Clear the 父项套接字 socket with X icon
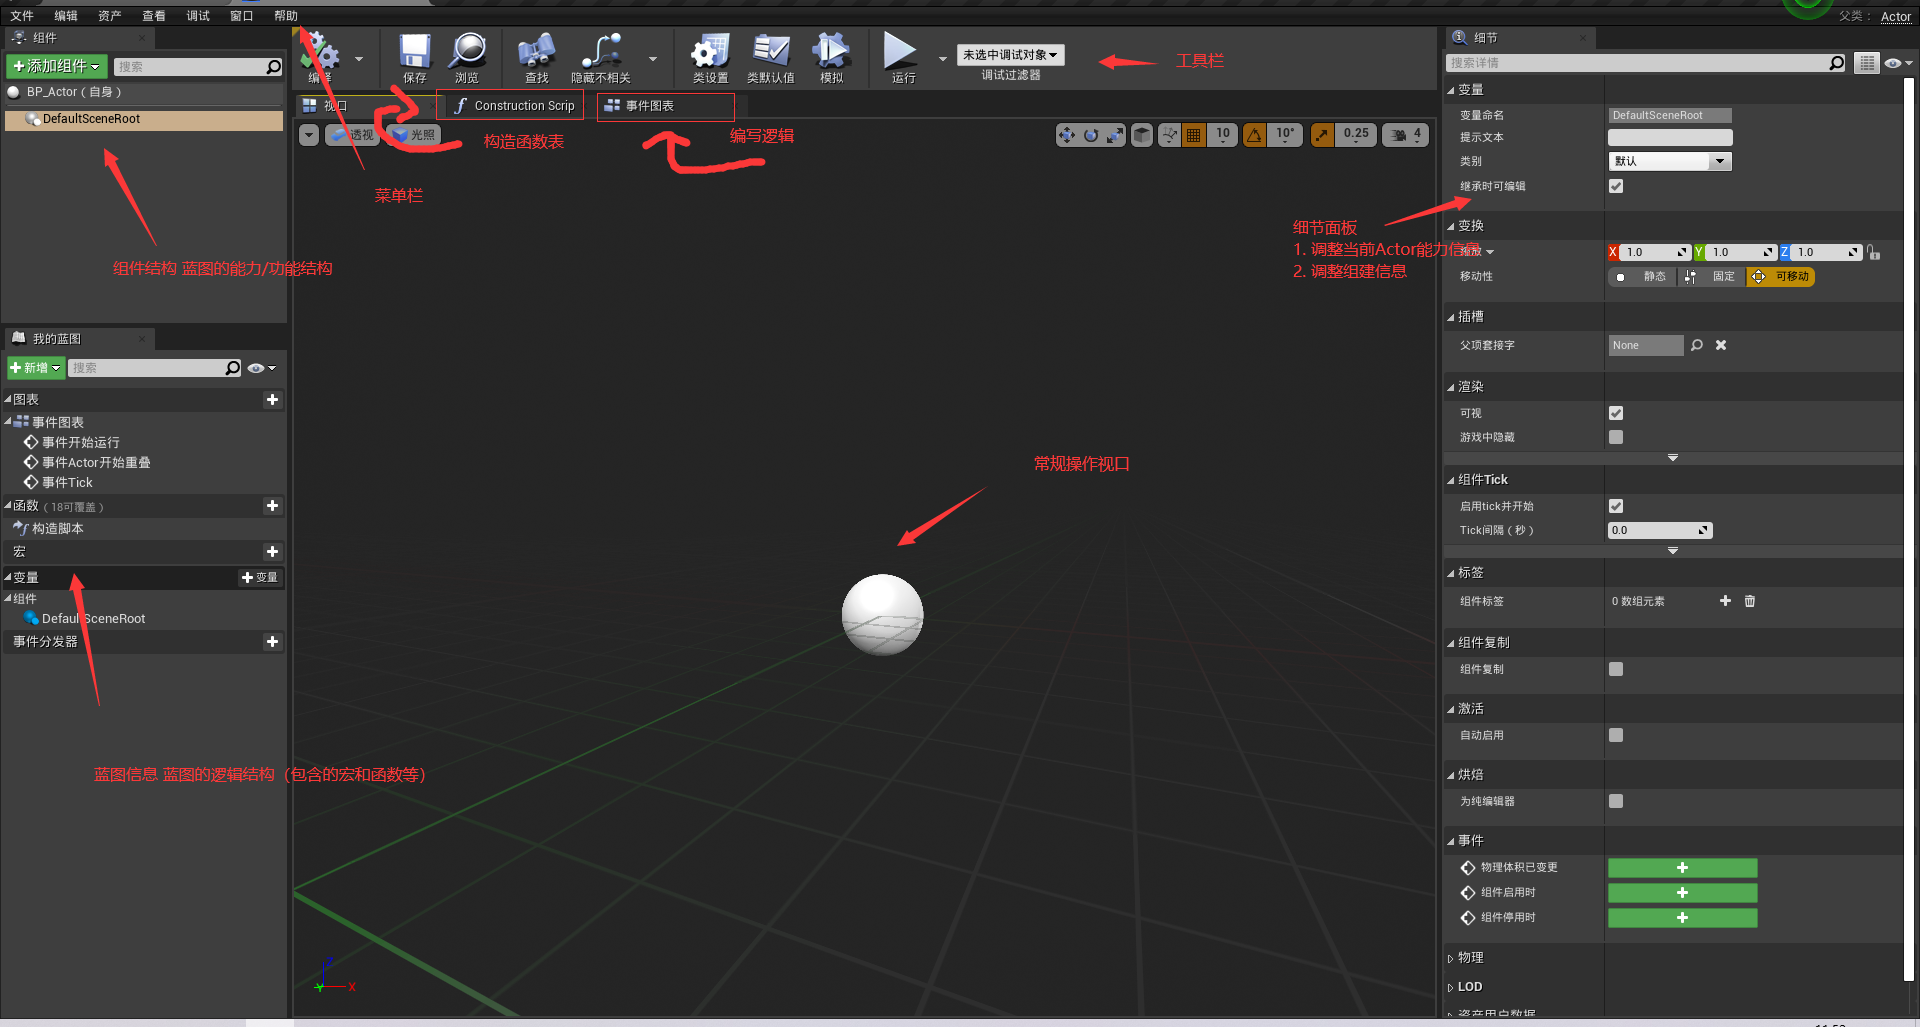Viewport: 1920px width, 1027px height. (x=1721, y=345)
